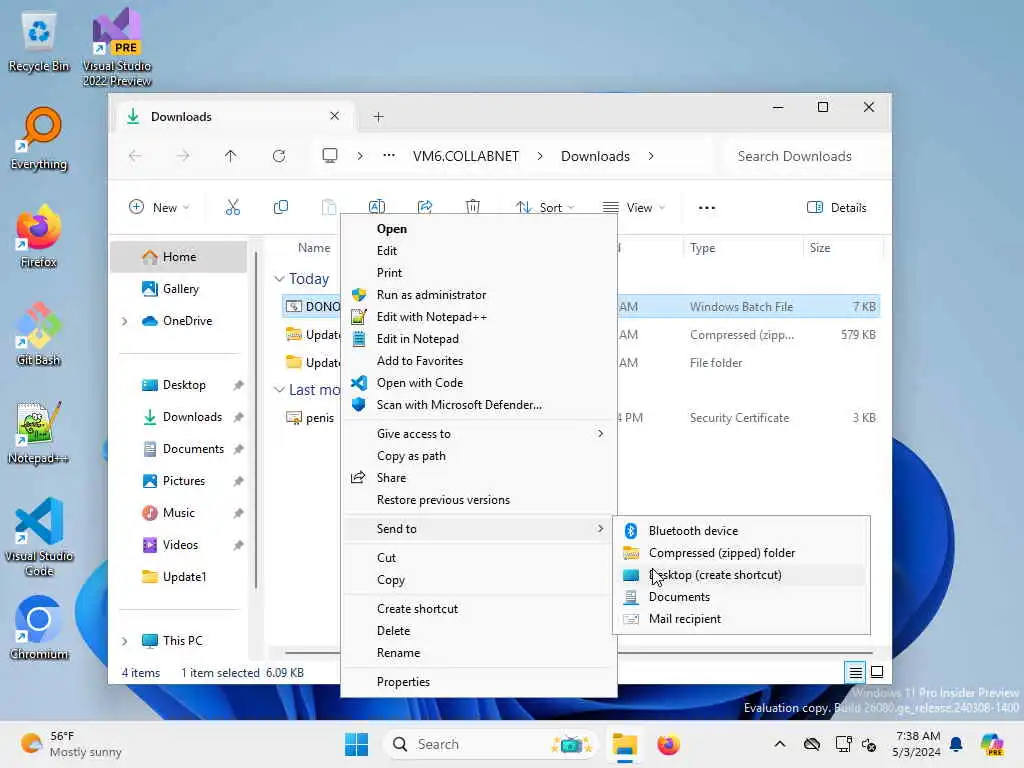Open Recycle Bin desktop icon
The image size is (1024, 768).
pyautogui.click(x=39, y=42)
